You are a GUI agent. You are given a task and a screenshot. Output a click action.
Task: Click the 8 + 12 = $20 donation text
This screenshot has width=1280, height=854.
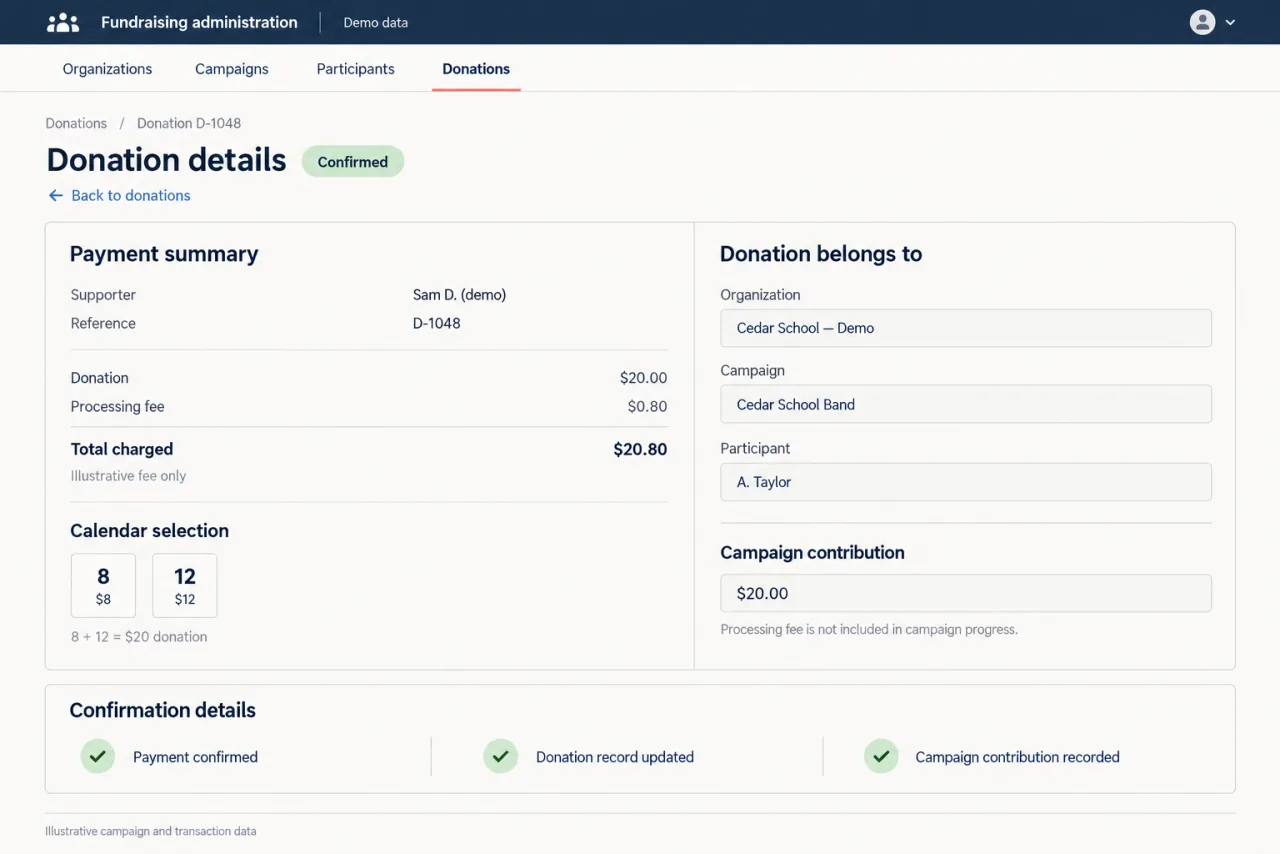139,636
